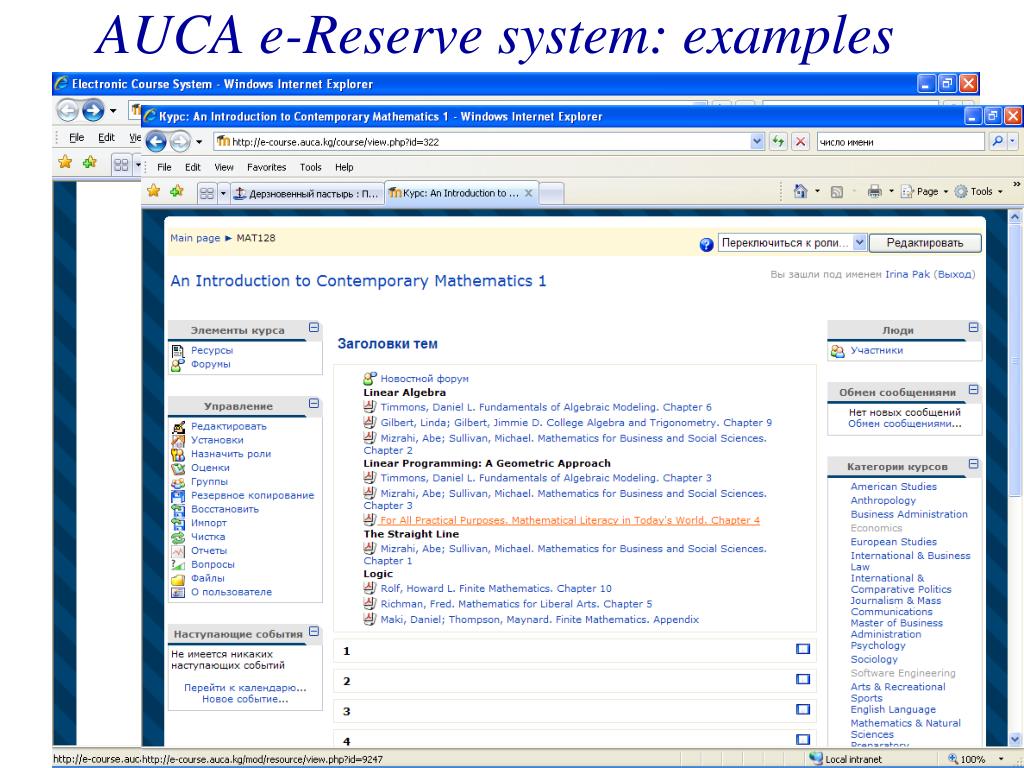Open the File menu in front window
Screen dimensions: 1024x768
pos(165,167)
